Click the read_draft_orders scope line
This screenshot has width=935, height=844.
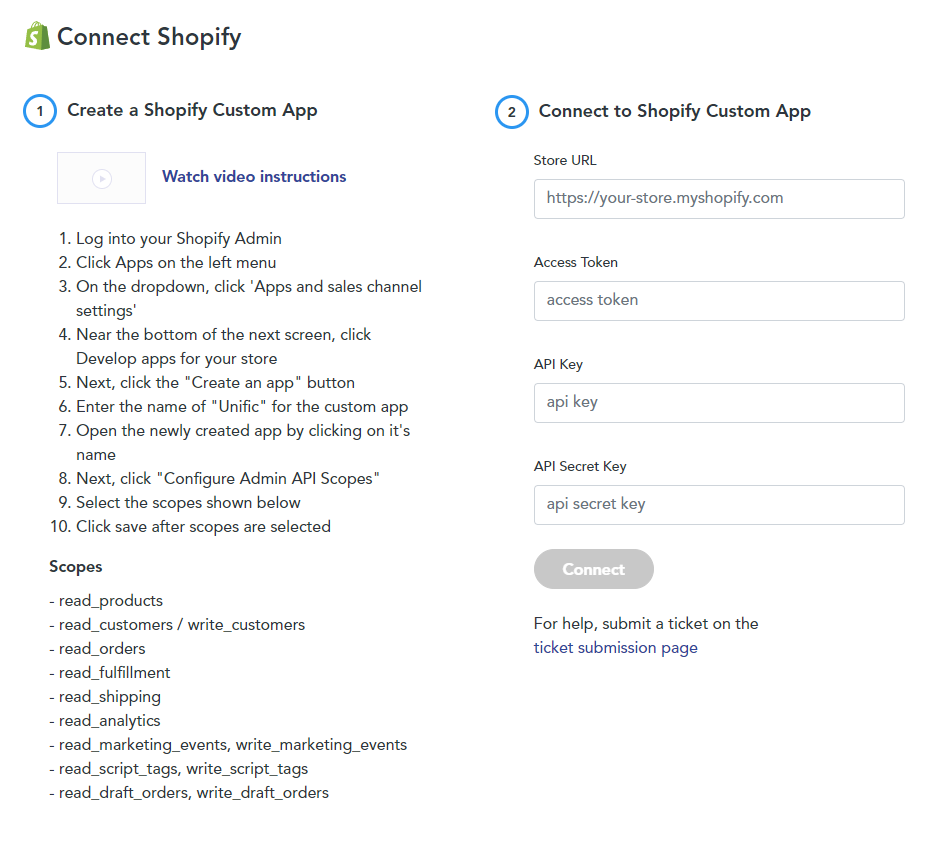click(189, 793)
